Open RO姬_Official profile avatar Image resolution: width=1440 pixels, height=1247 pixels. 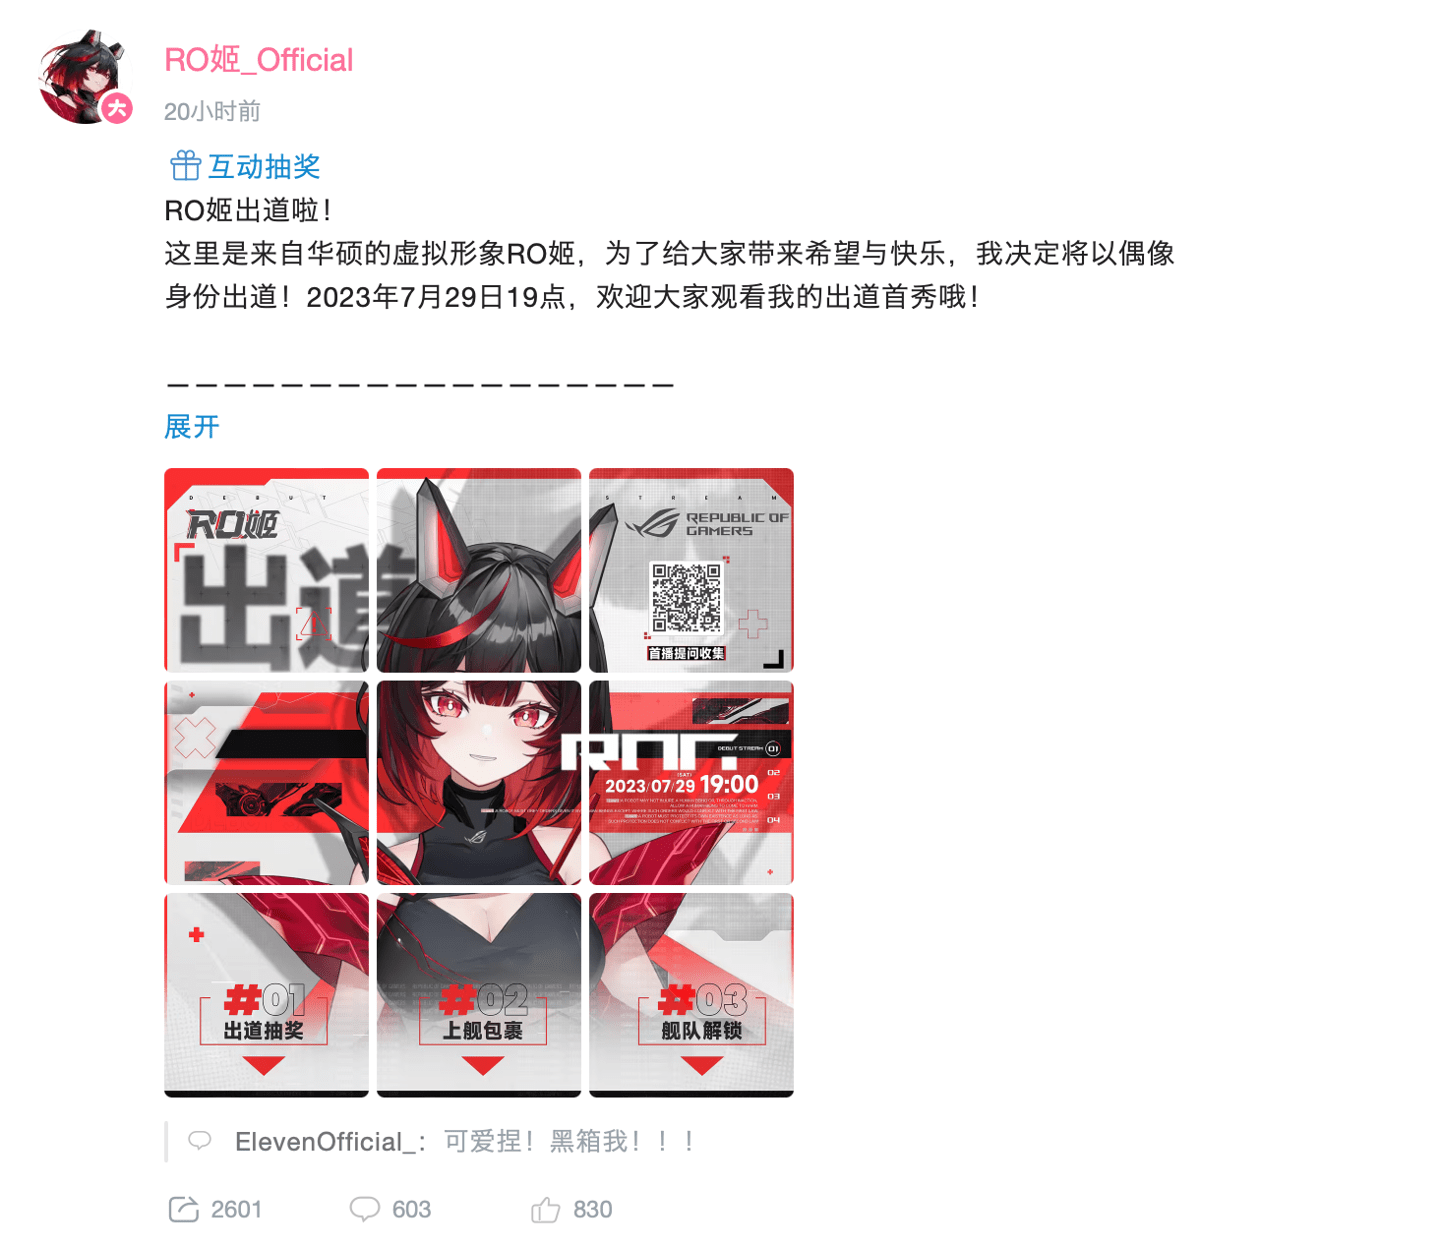[x=84, y=77]
